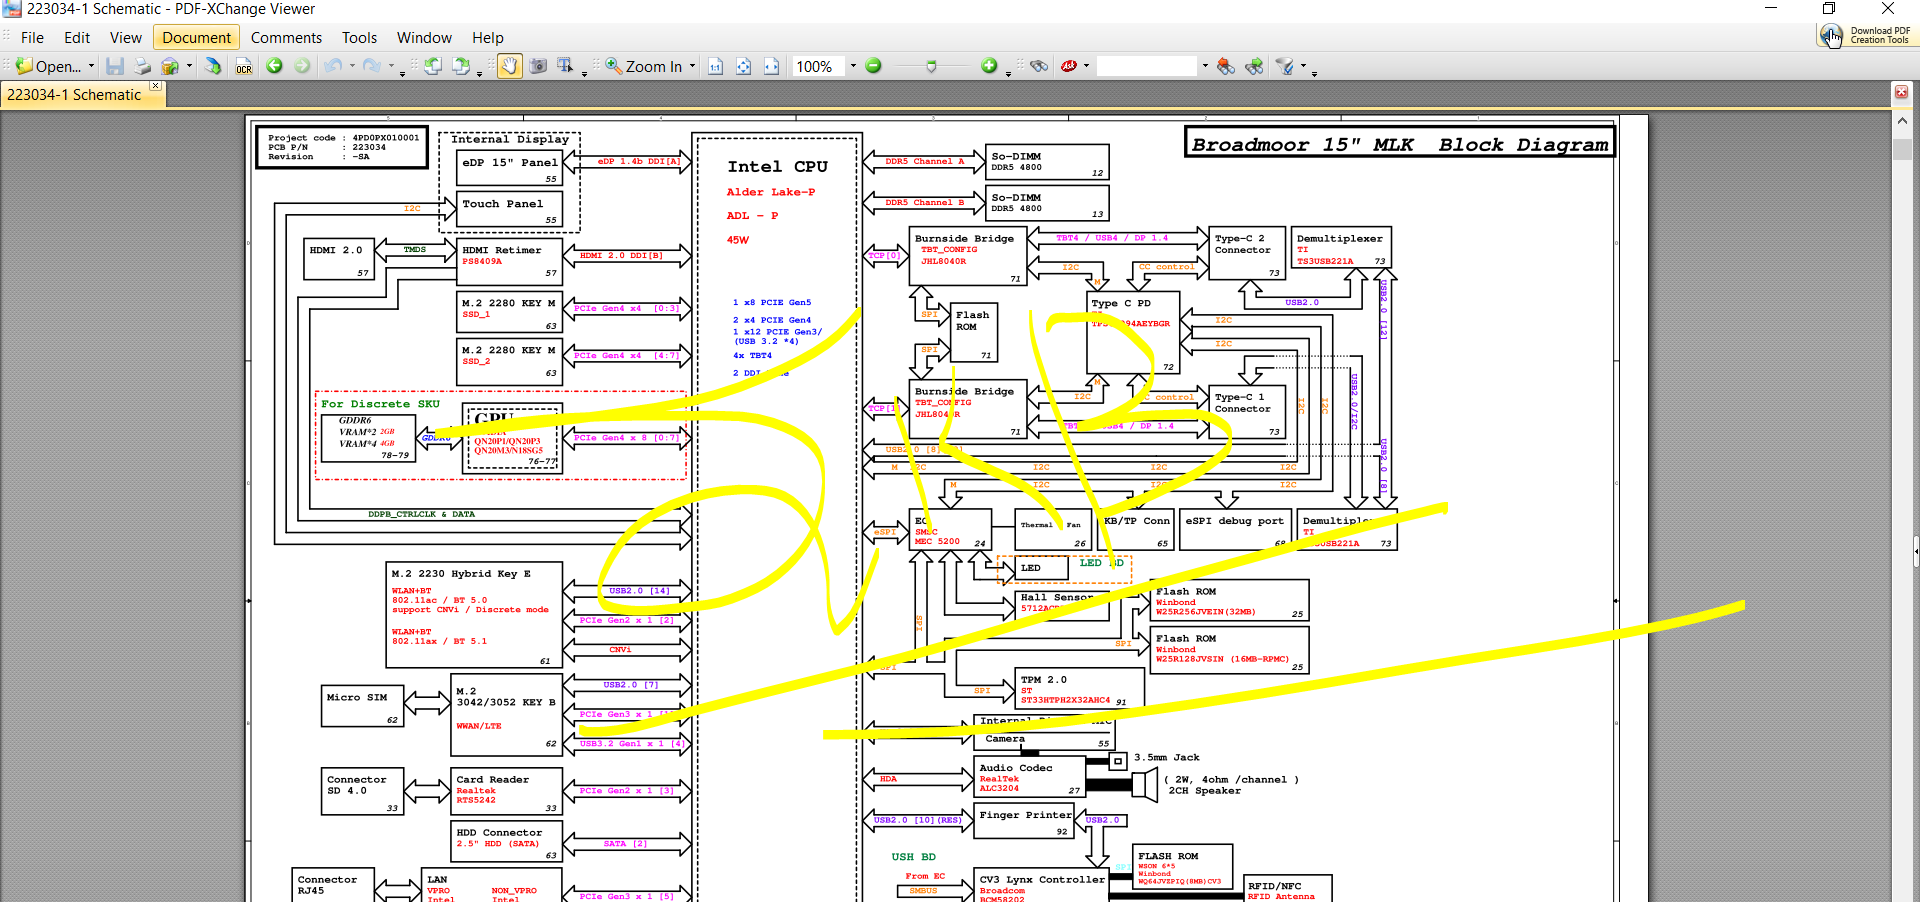Expand the search options funnel dropdown
This screenshot has width=1920, height=902.
pos(1303,66)
